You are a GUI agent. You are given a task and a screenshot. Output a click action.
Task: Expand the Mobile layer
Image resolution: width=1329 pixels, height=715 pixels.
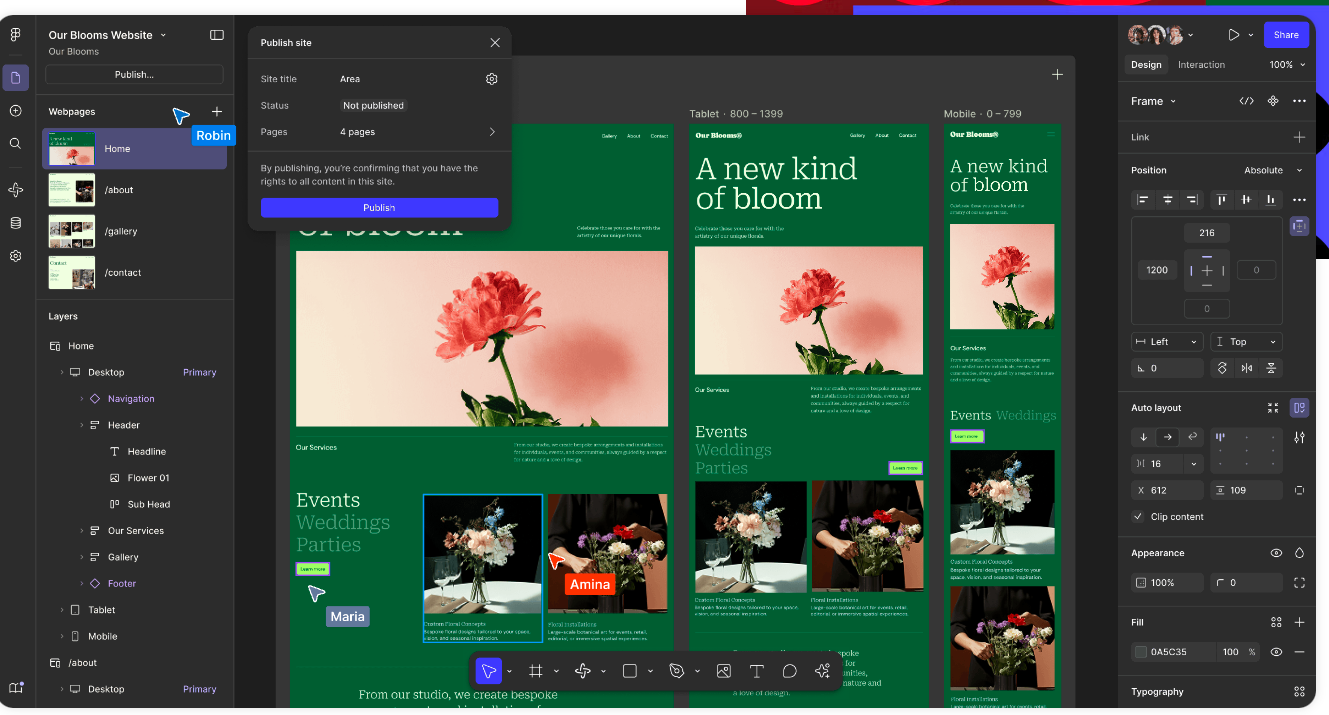click(62, 636)
